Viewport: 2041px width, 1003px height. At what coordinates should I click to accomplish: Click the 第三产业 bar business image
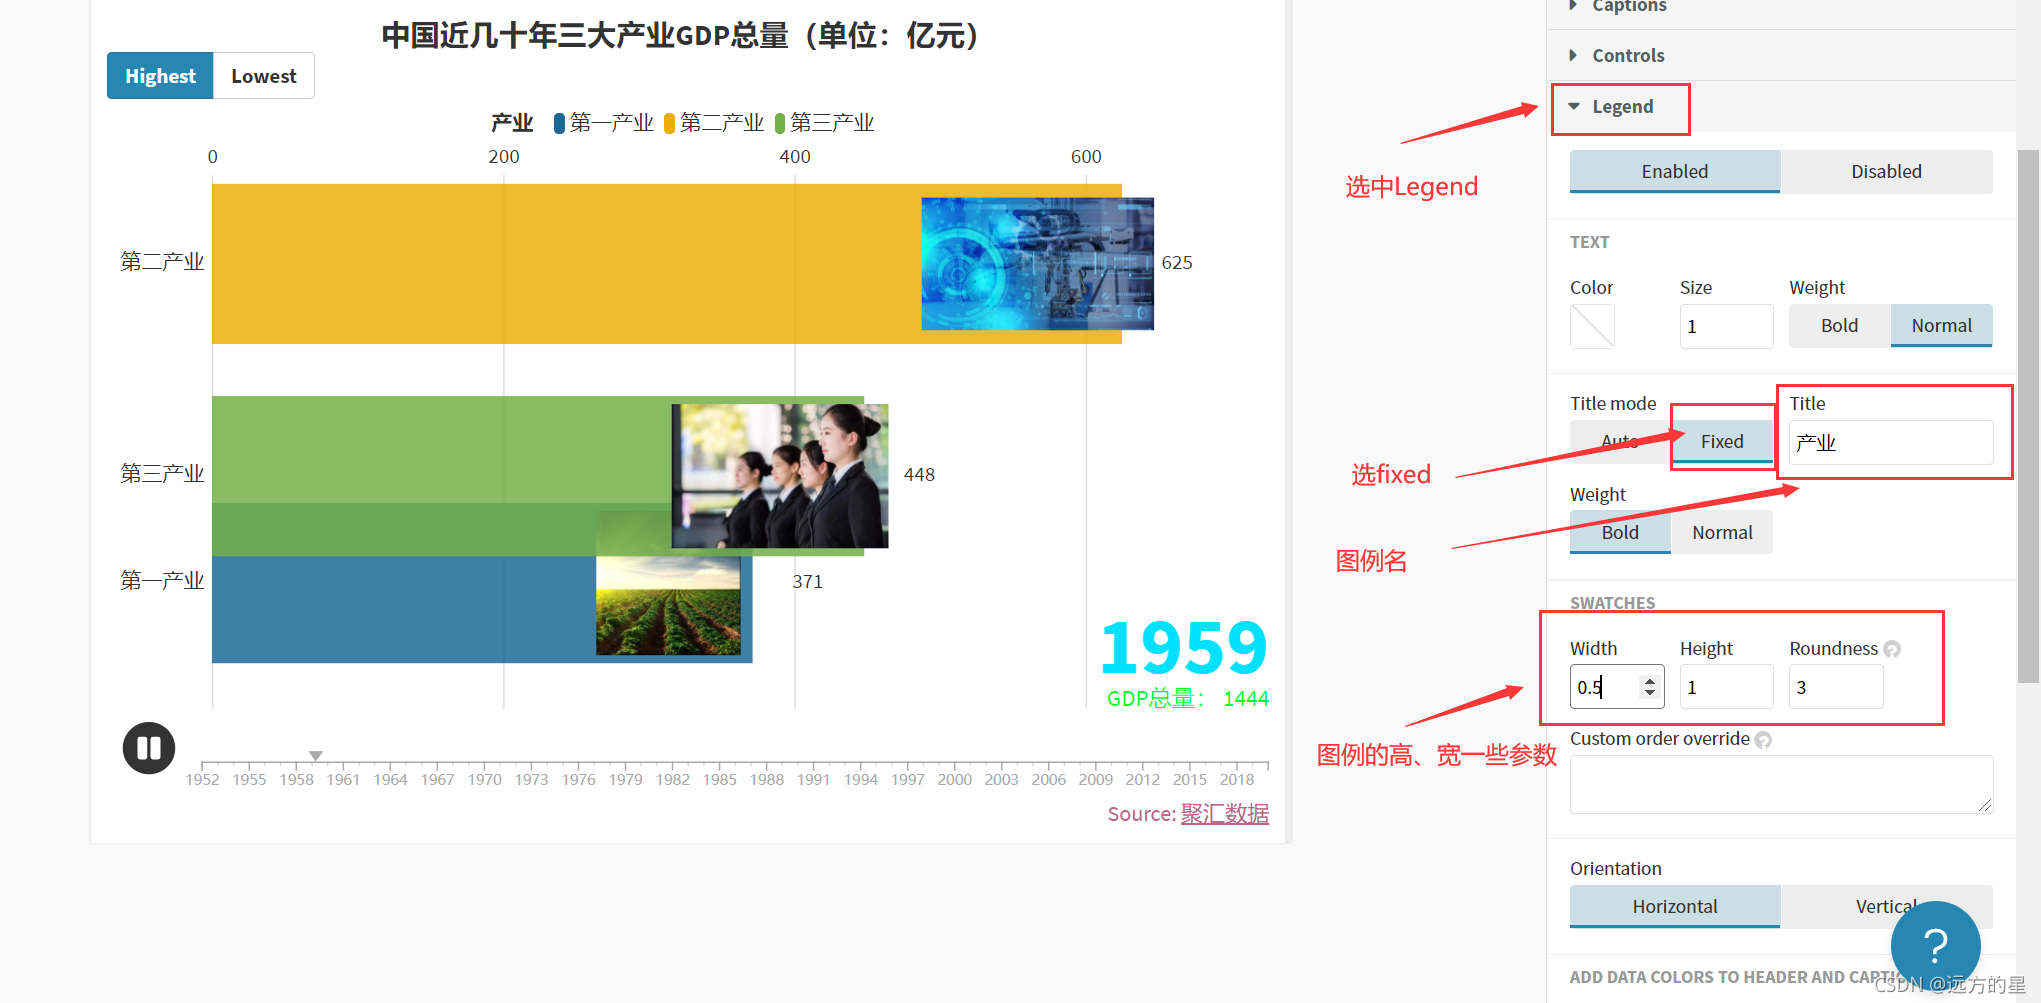(780, 476)
